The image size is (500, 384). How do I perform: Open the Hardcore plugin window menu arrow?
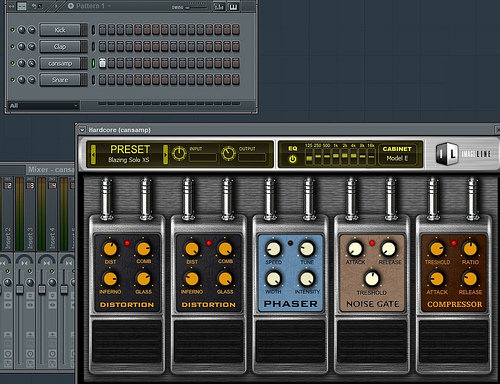point(82,130)
